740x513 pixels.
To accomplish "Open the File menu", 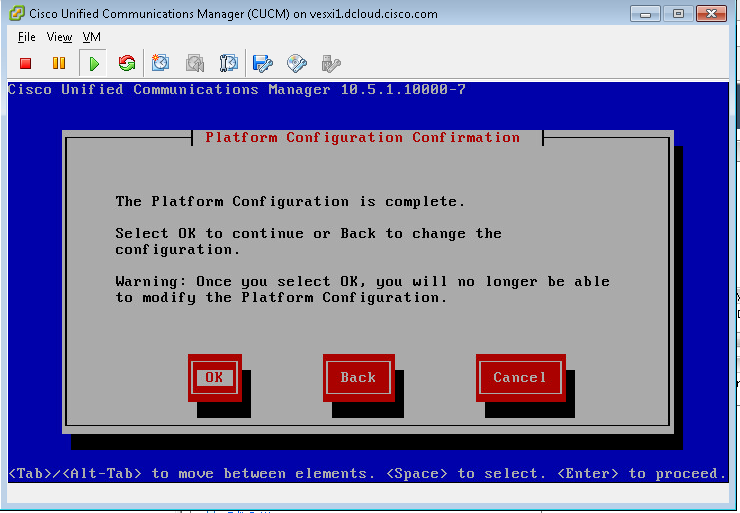I will tap(26, 37).
